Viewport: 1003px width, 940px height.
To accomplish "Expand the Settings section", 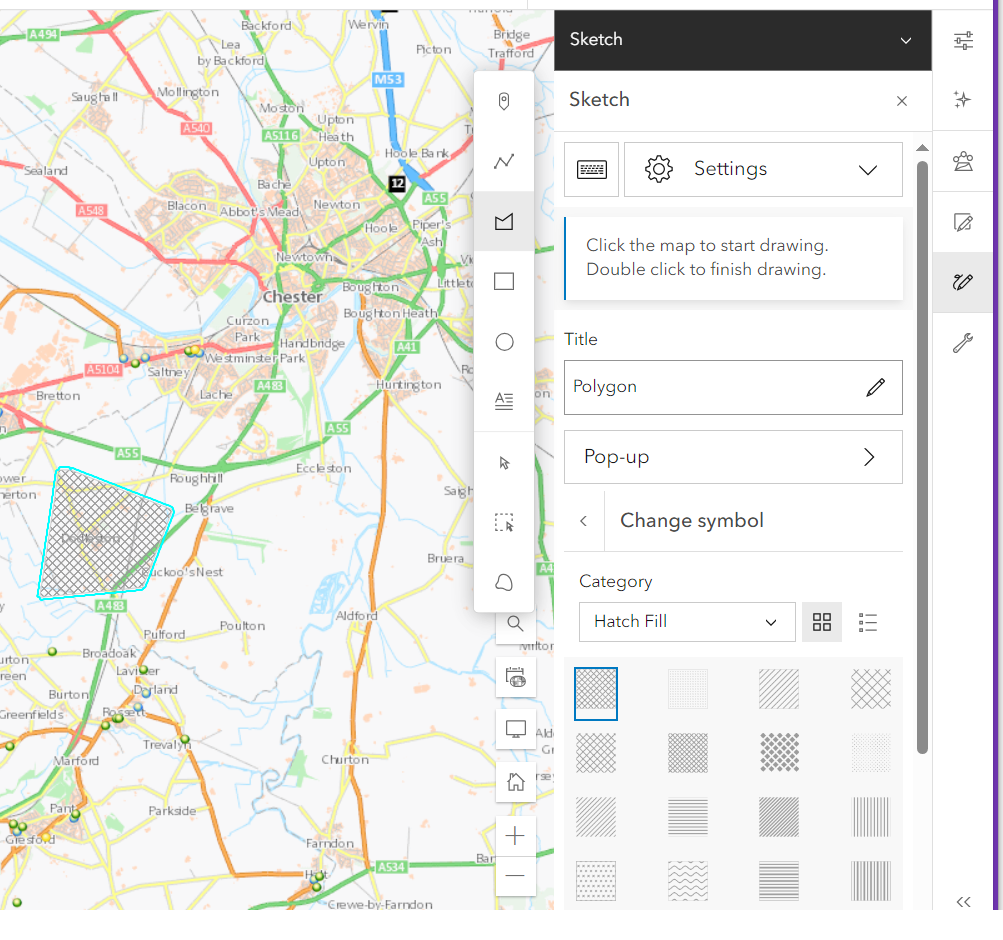I will point(866,169).
